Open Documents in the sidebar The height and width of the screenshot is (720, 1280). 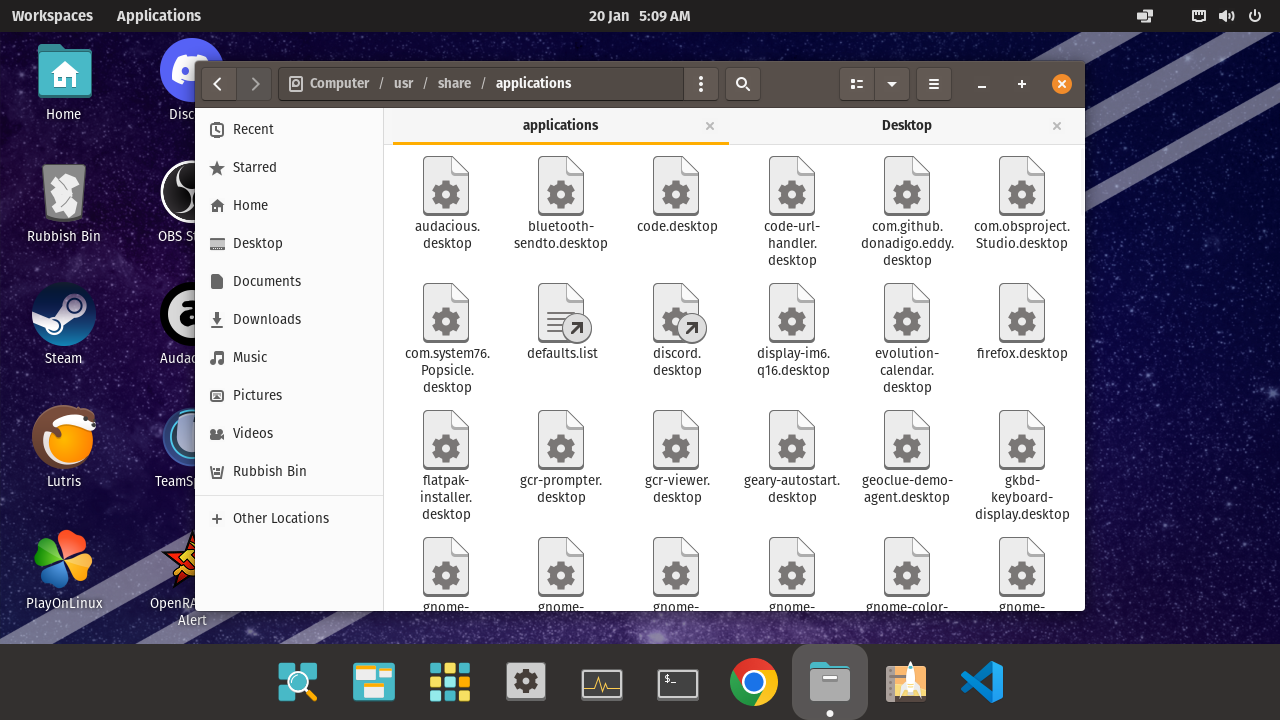coord(289,281)
